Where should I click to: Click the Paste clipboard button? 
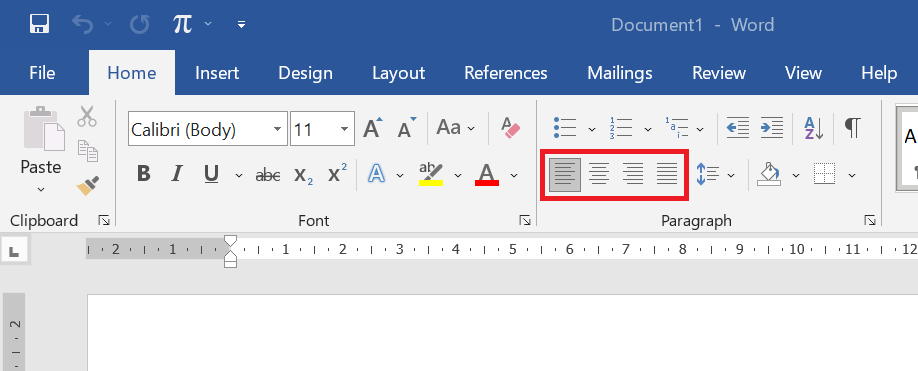pos(43,129)
